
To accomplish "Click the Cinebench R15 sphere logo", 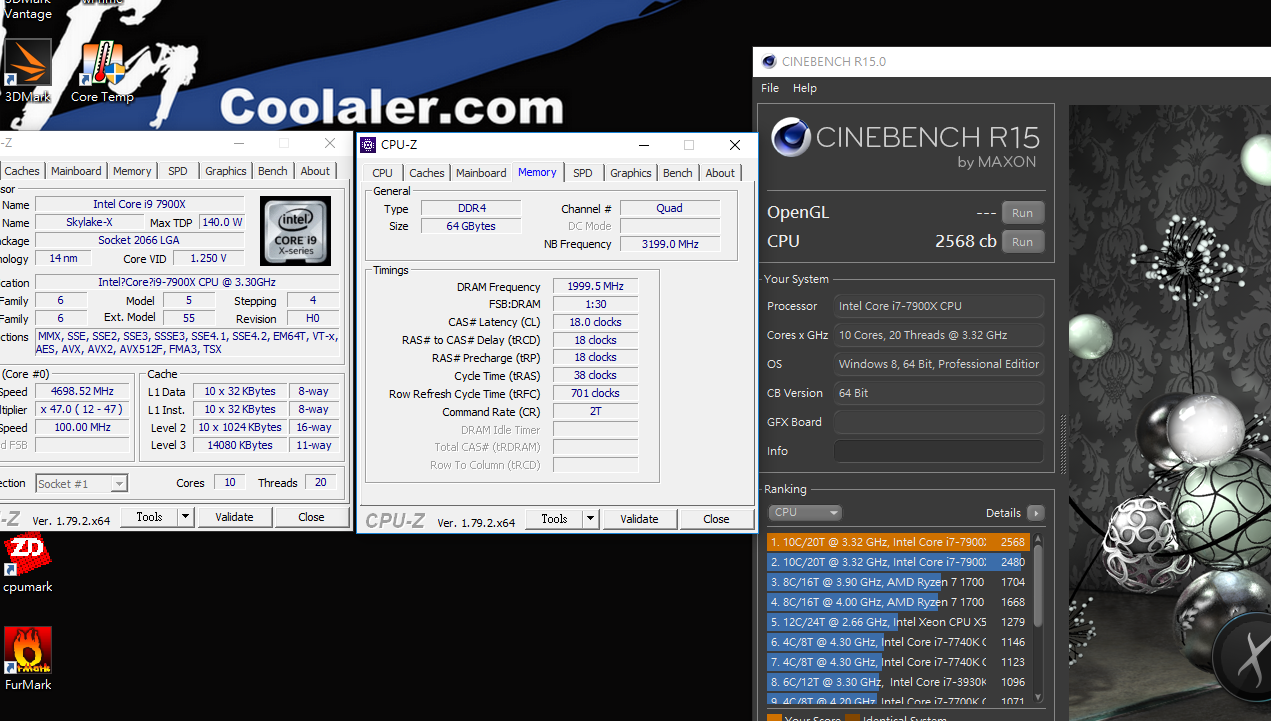I will click(791, 138).
